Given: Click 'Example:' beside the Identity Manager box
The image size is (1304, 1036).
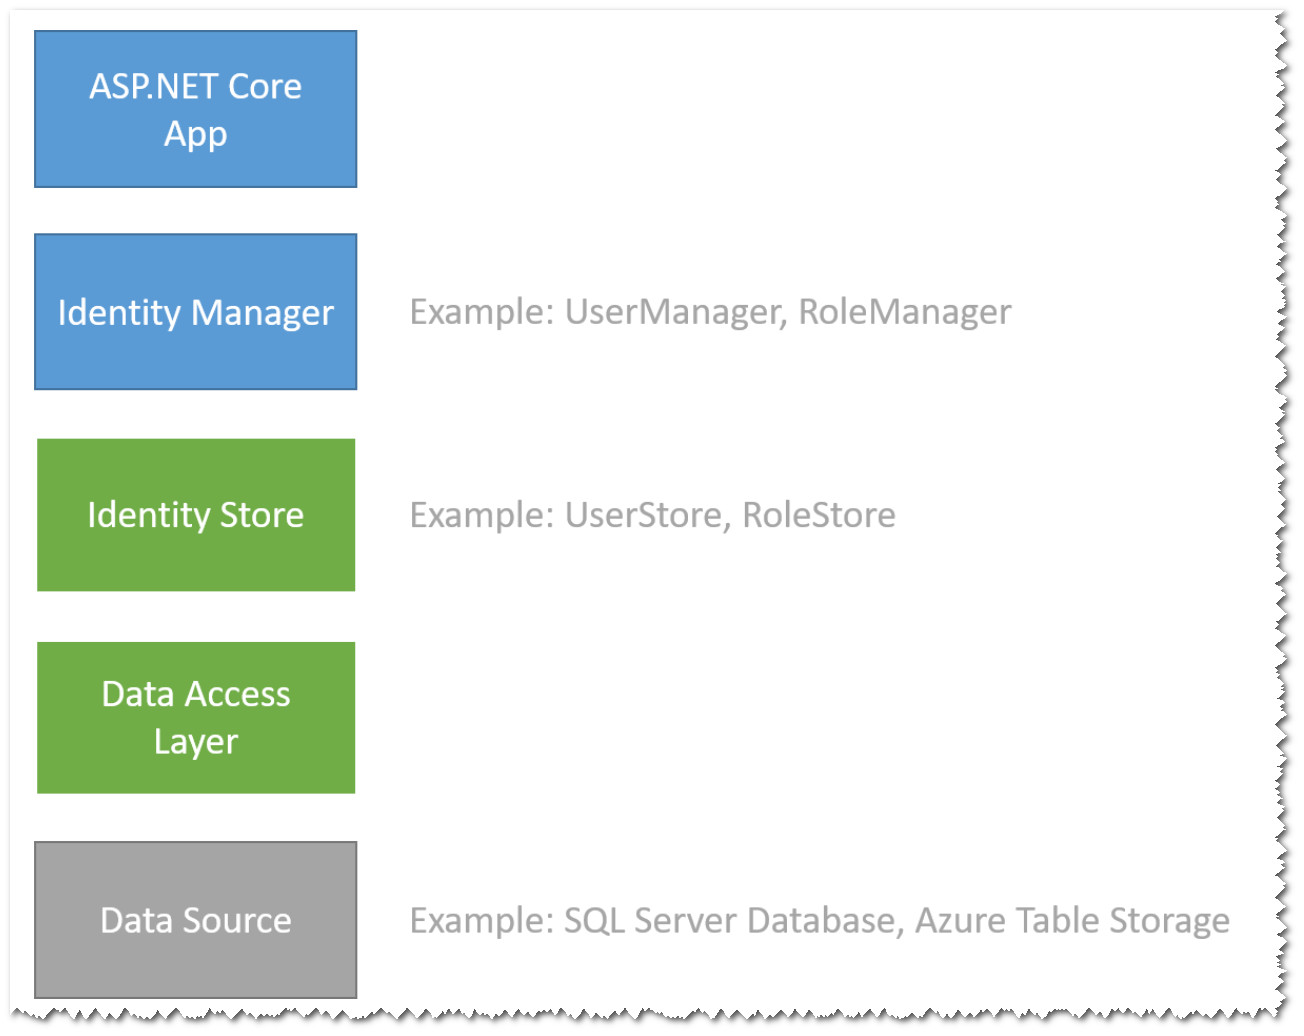Looking at the screenshot, I should [x=481, y=312].
